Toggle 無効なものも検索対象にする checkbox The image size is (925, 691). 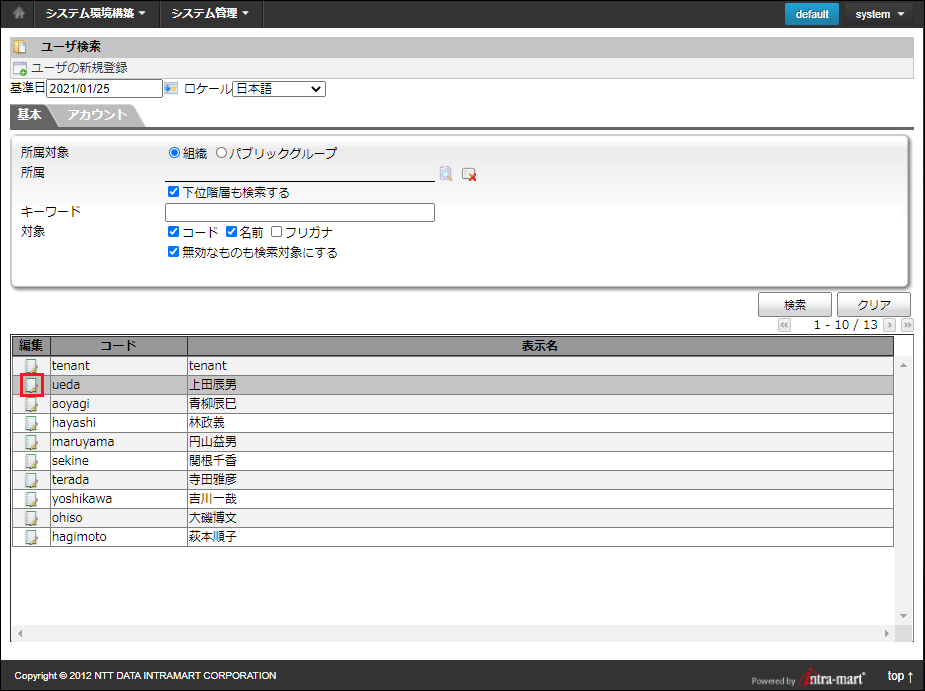pyautogui.click(x=174, y=253)
